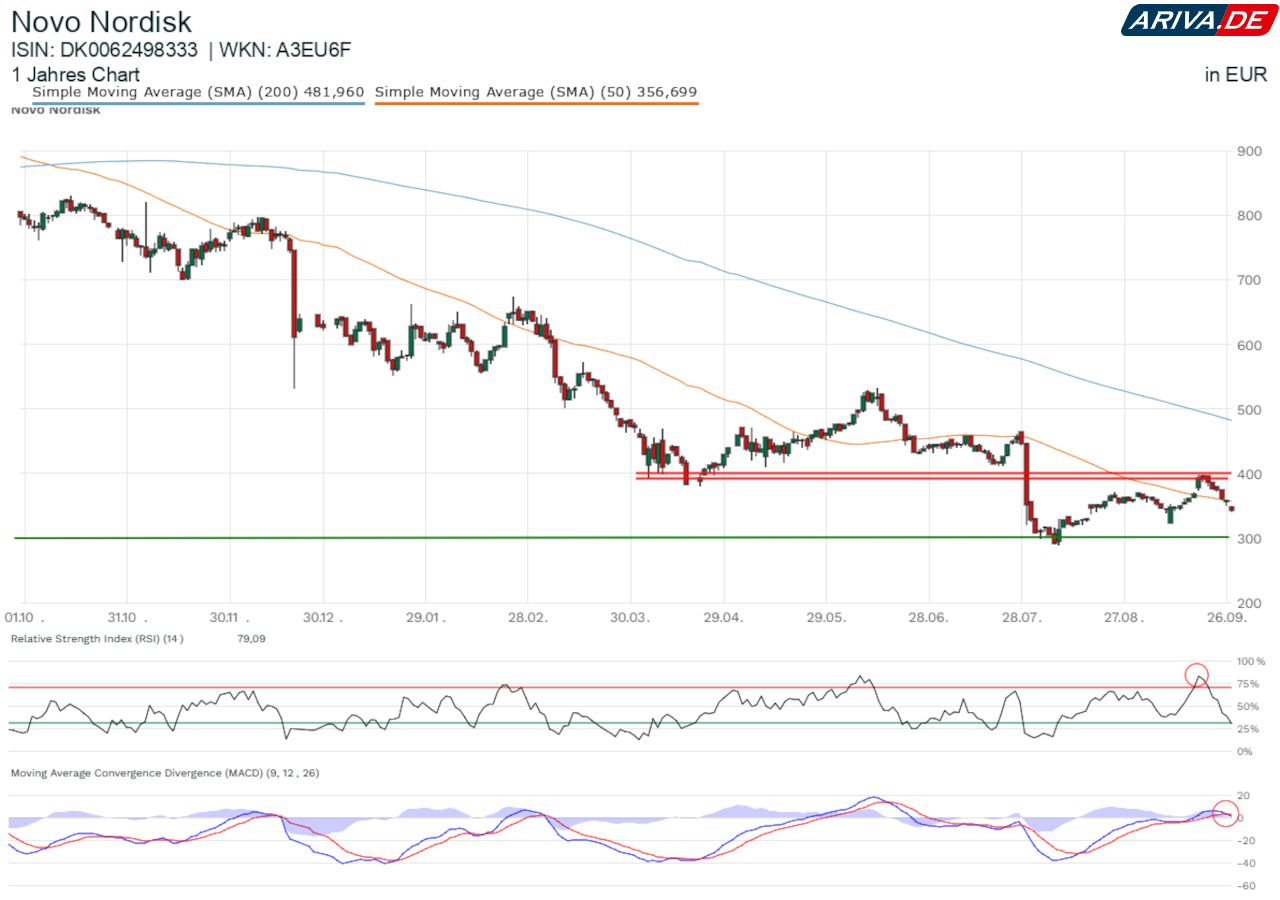
Task: Click the red circle on MACD crossover
Action: [x=1225, y=813]
